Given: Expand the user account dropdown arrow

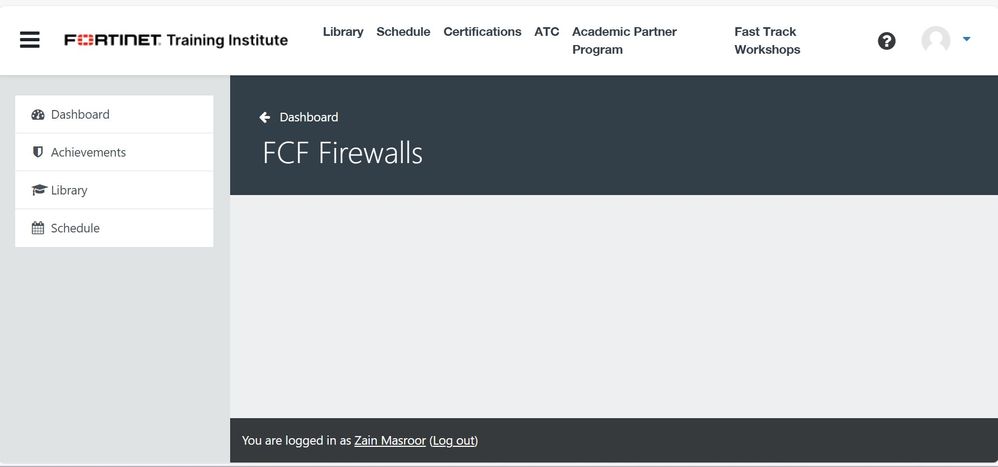Looking at the screenshot, I should point(966,40).
